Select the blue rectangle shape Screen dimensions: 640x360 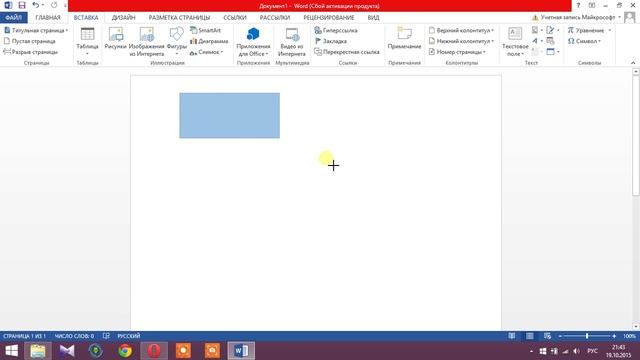click(229, 116)
